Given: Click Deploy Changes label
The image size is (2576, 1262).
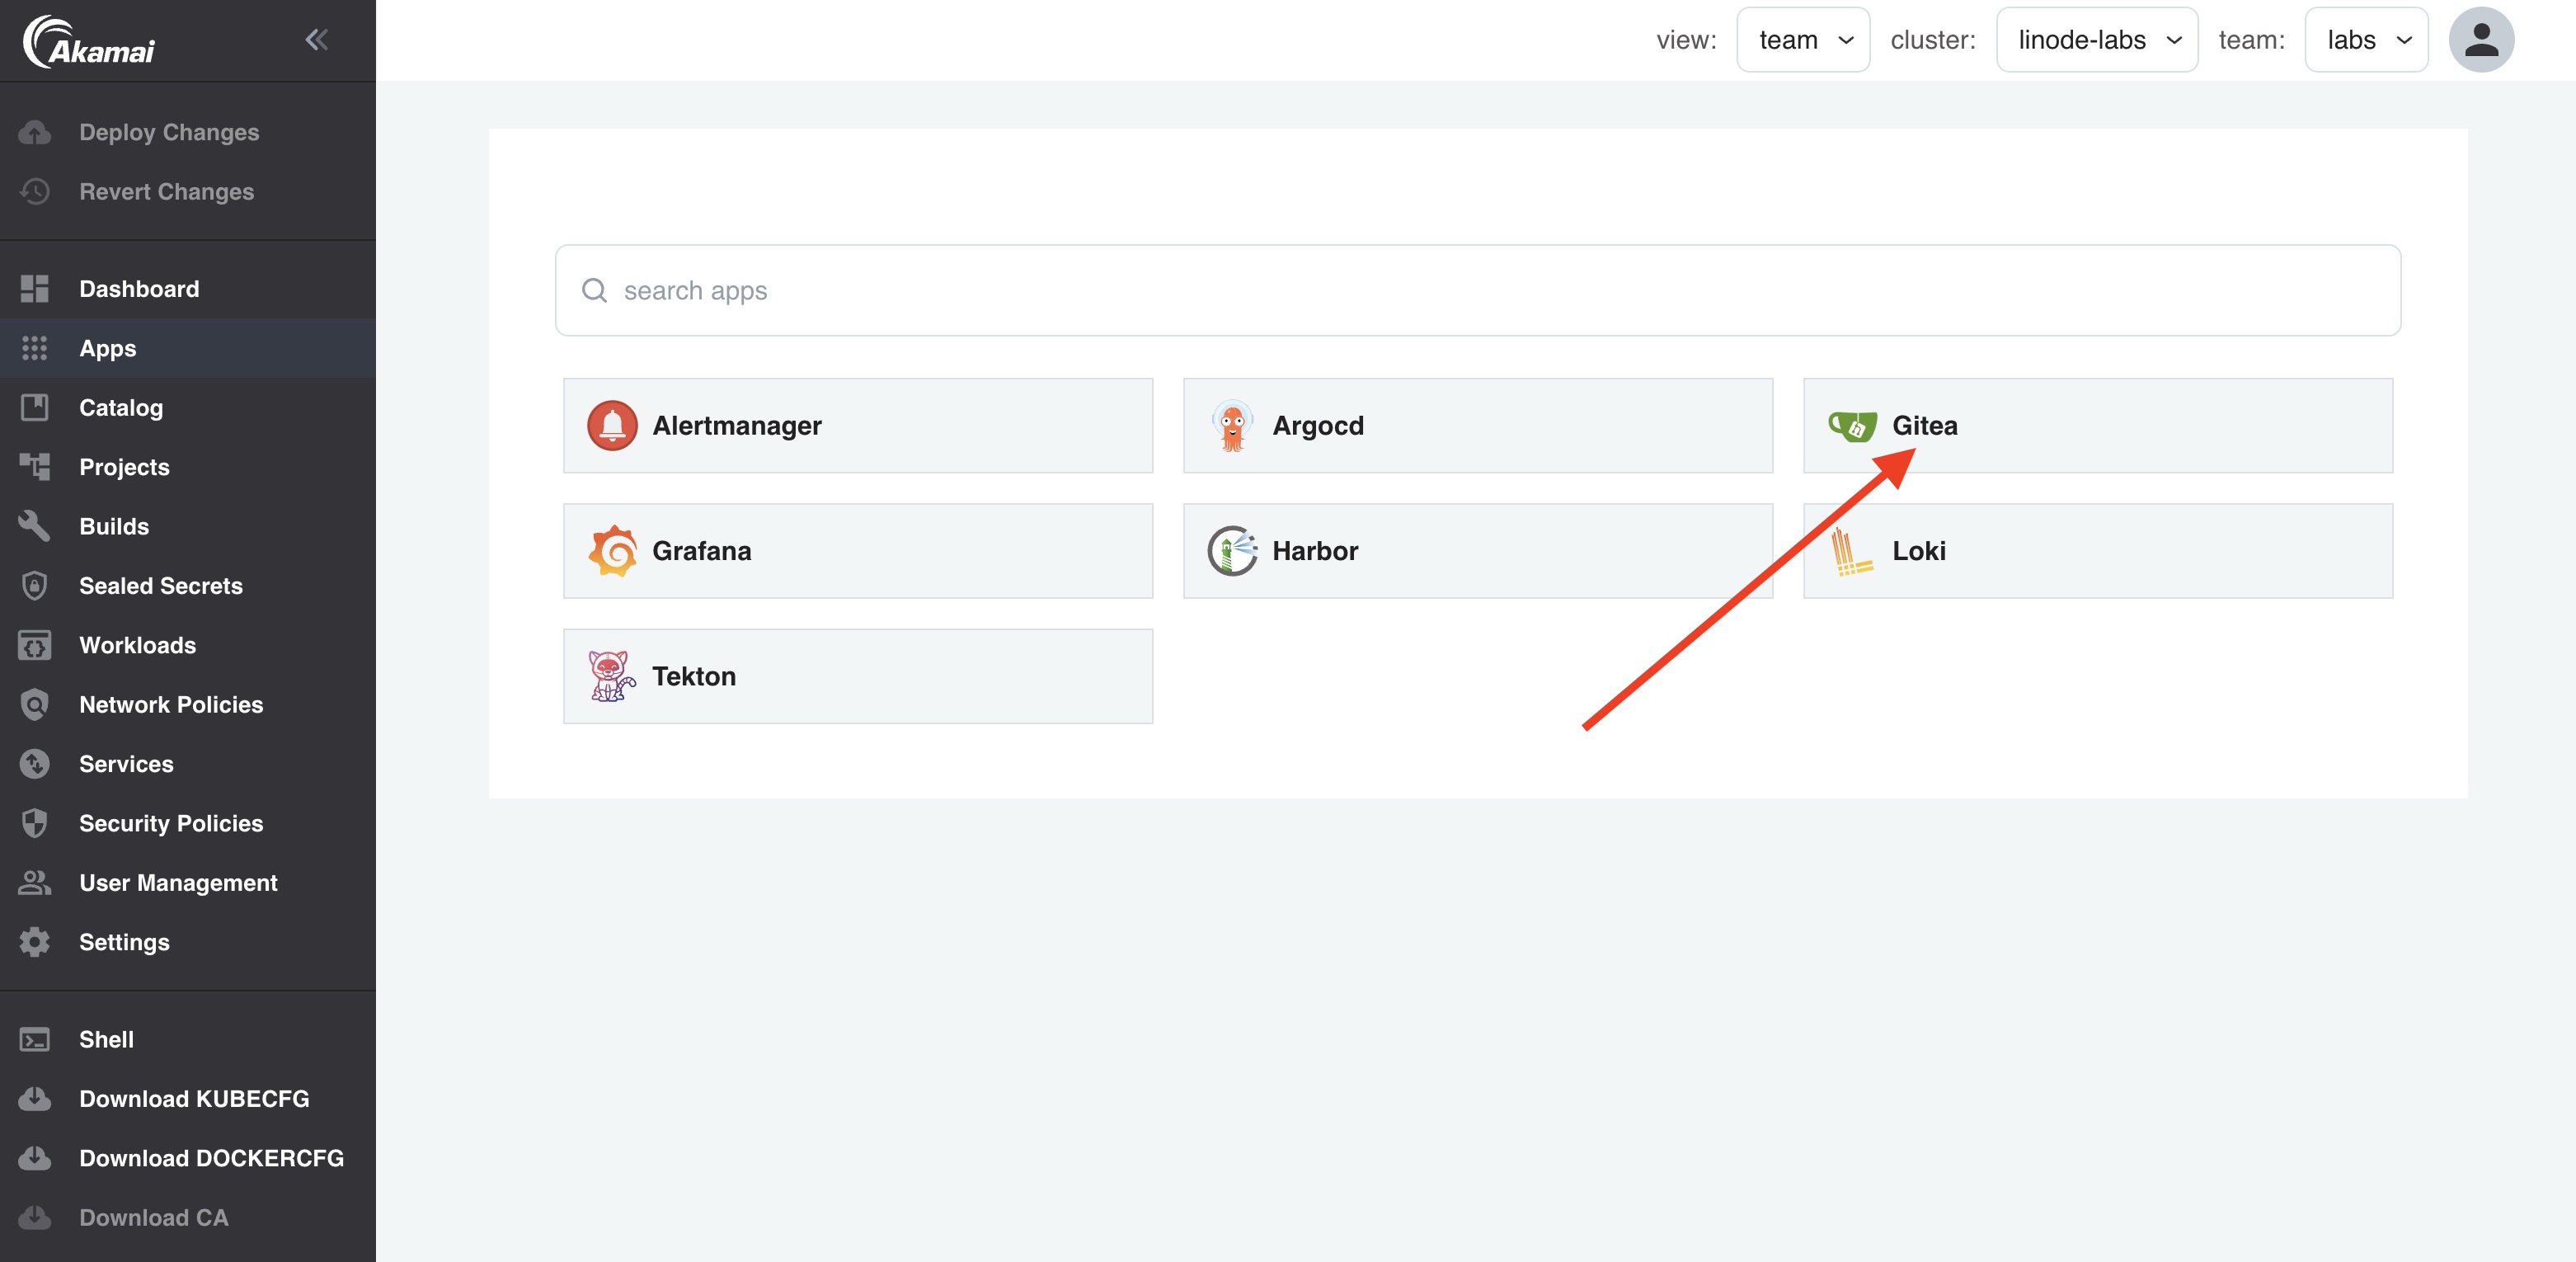Looking at the screenshot, I should [x=169, y=132].
